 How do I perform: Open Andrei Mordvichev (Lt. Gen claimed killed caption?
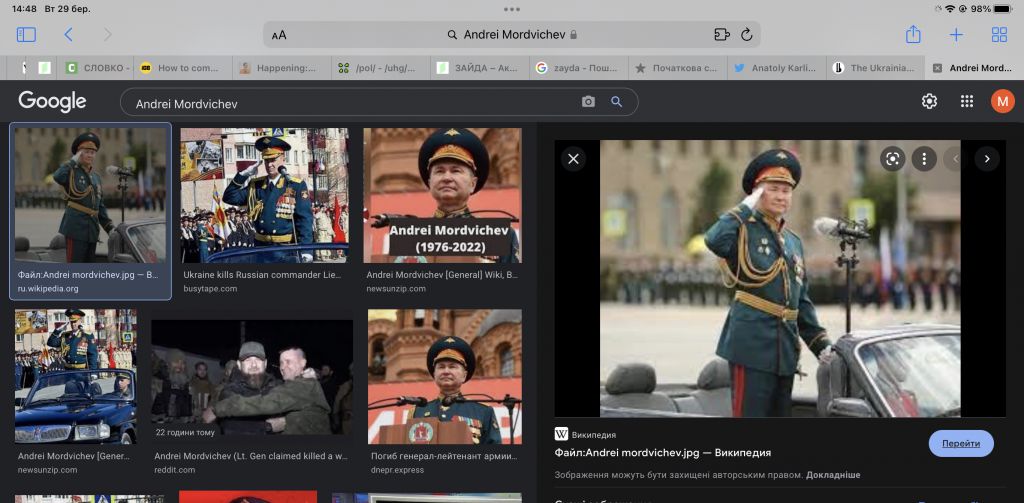252,457
